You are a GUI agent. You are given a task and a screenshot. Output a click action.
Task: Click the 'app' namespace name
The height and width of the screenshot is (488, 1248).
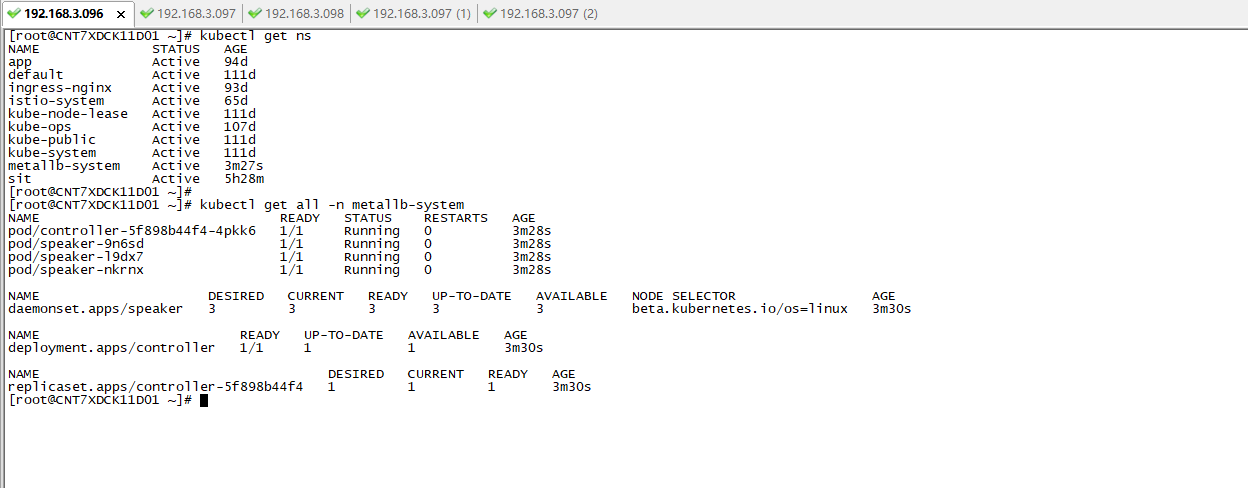coord(20,62)
